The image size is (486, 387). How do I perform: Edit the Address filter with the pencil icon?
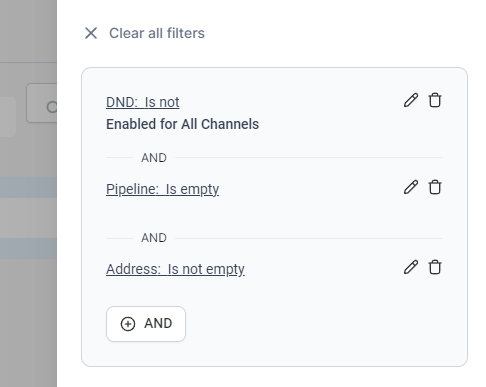(411, 267)
